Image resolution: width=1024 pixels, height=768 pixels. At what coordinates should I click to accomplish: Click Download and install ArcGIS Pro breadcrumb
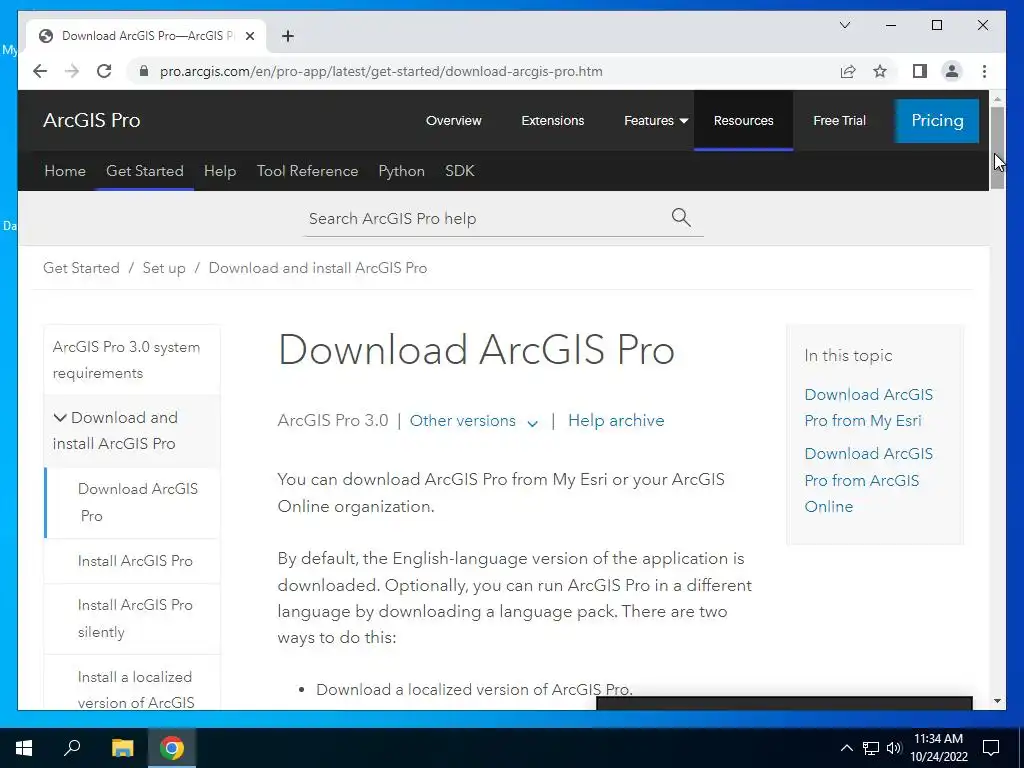tap(317, 268)
